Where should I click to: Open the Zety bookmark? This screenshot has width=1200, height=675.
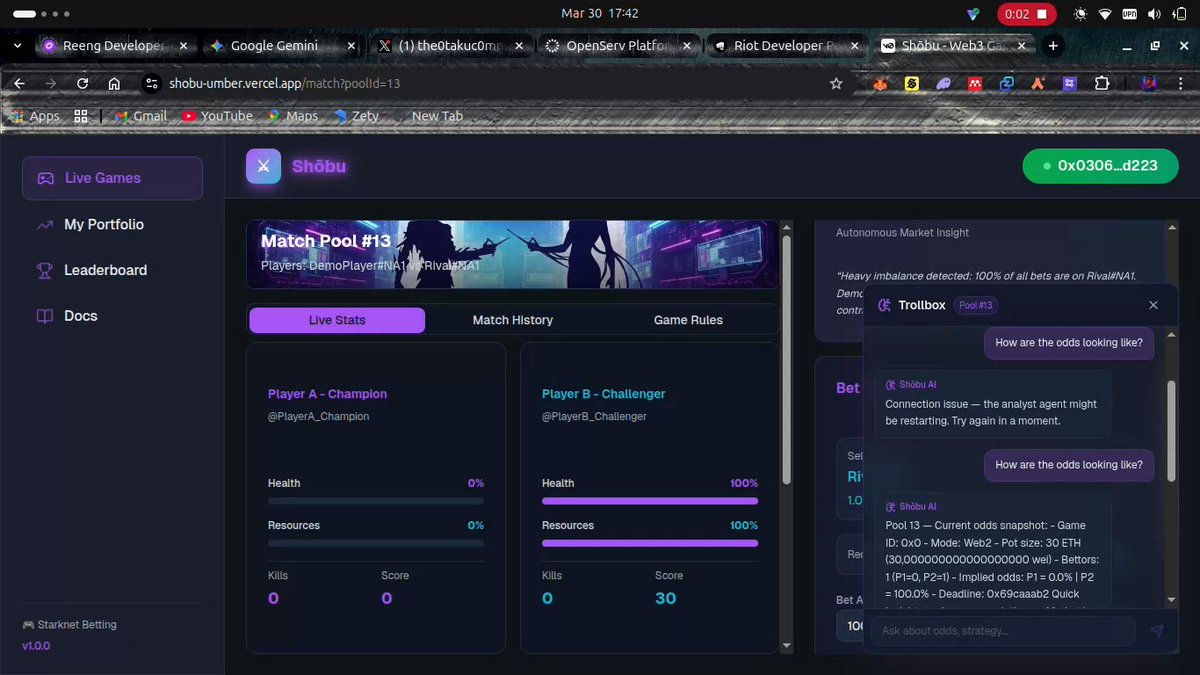tap(356, 116)
